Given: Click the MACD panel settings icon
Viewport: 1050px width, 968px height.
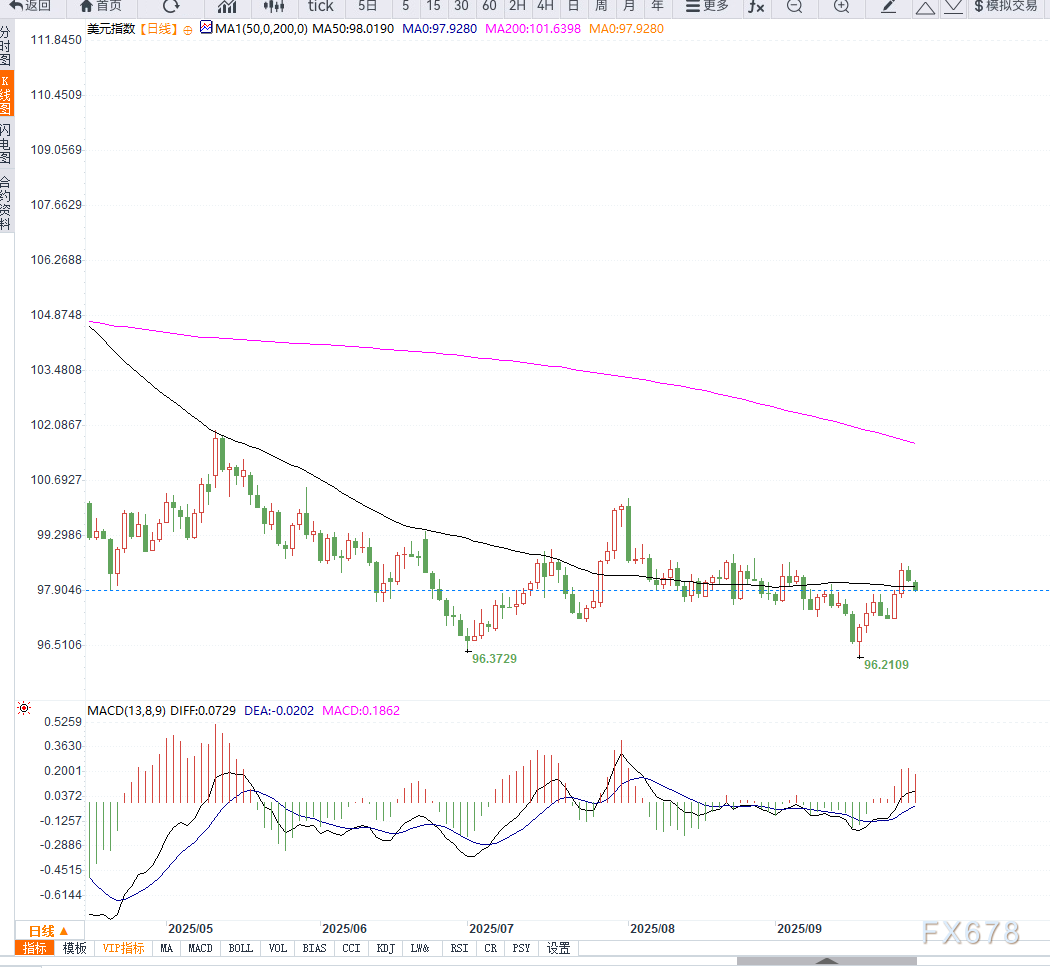Looking at the screenshot, I should pos(23,709).
